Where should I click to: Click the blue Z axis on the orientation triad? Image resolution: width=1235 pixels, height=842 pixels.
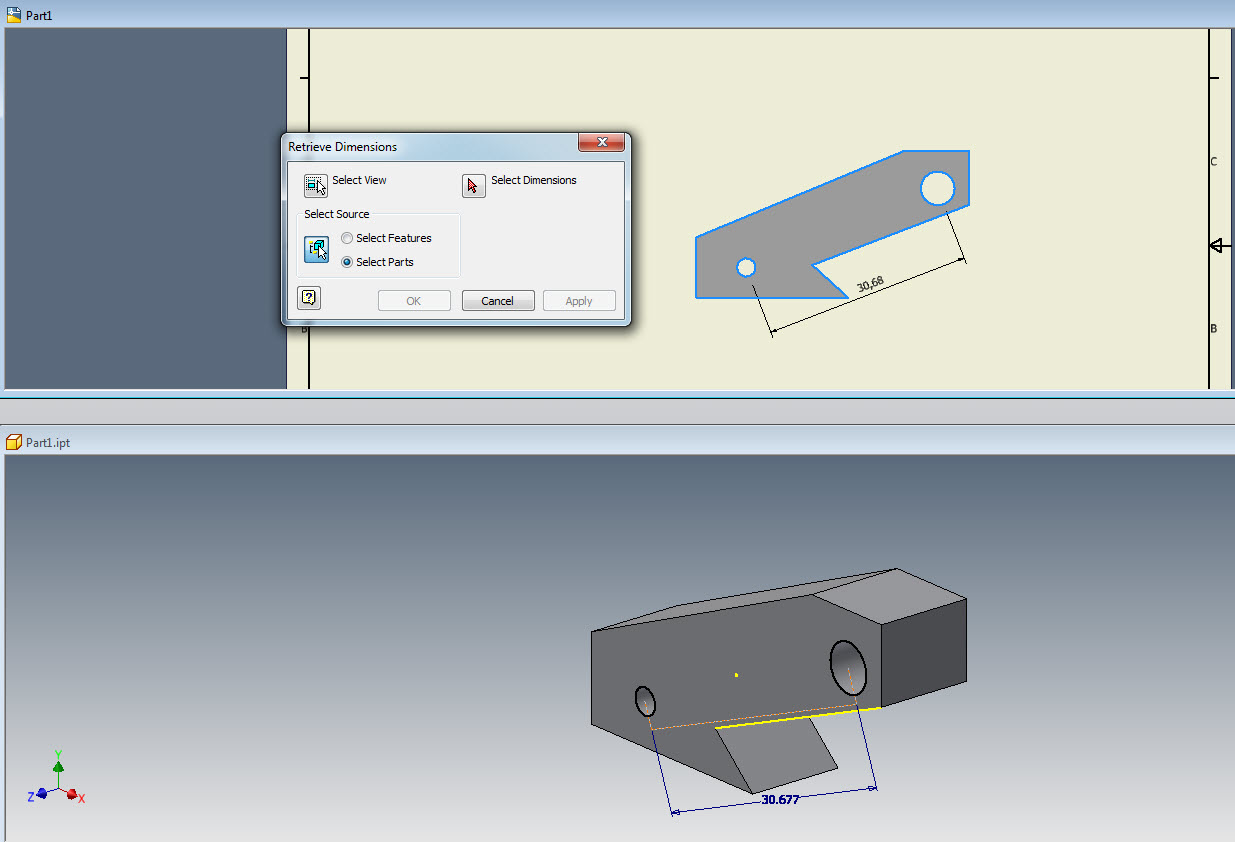point(41,795)
